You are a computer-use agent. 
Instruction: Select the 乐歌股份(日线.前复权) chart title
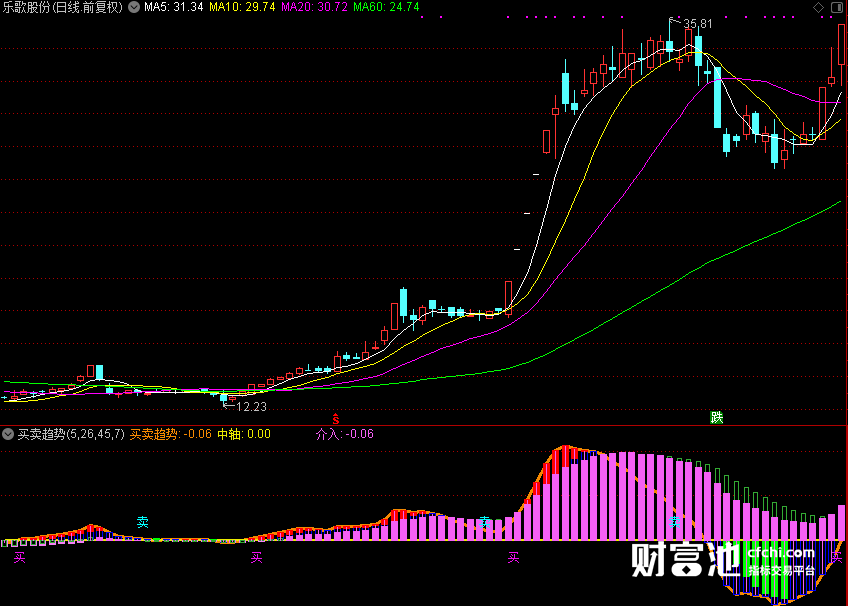pos(62,7)
